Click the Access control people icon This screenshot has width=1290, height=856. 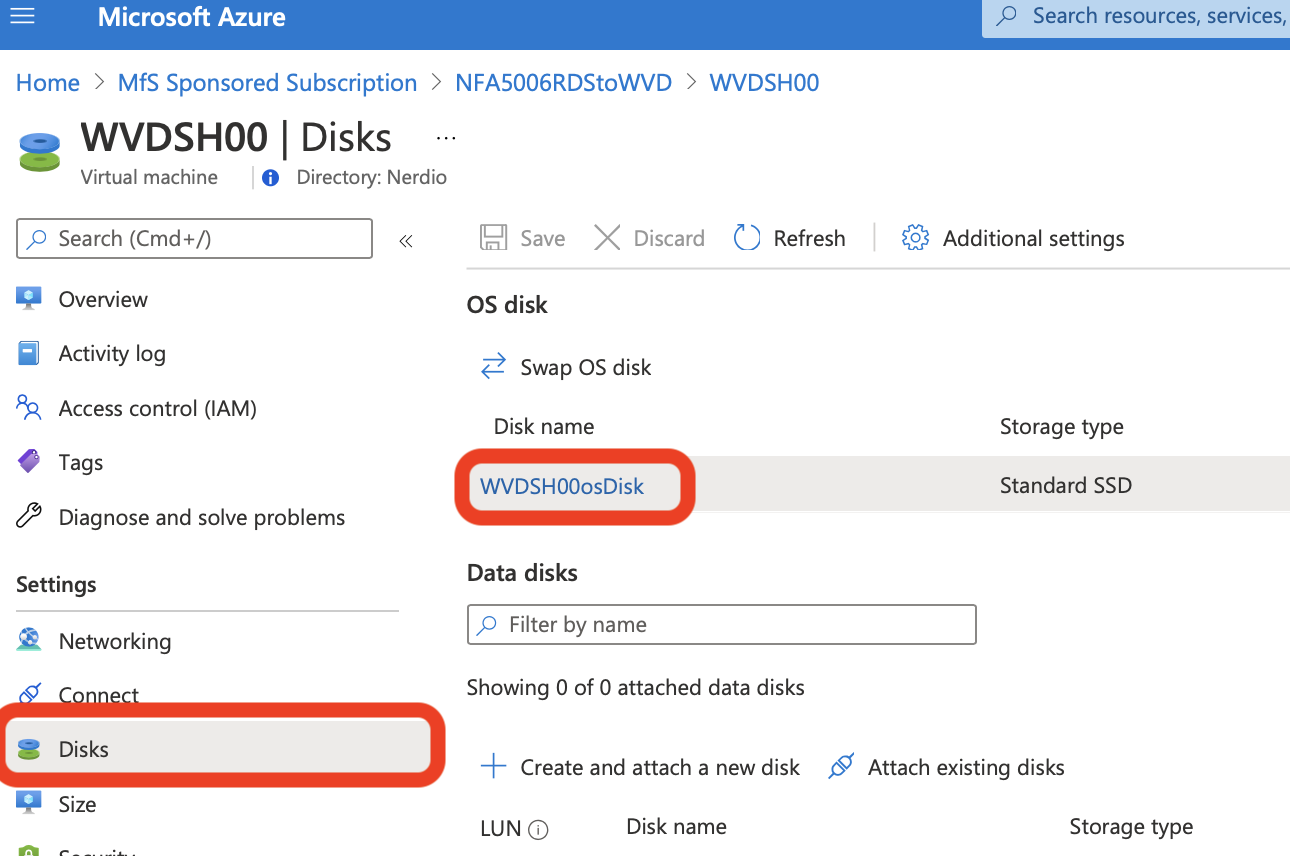click(x=29, y=407)
